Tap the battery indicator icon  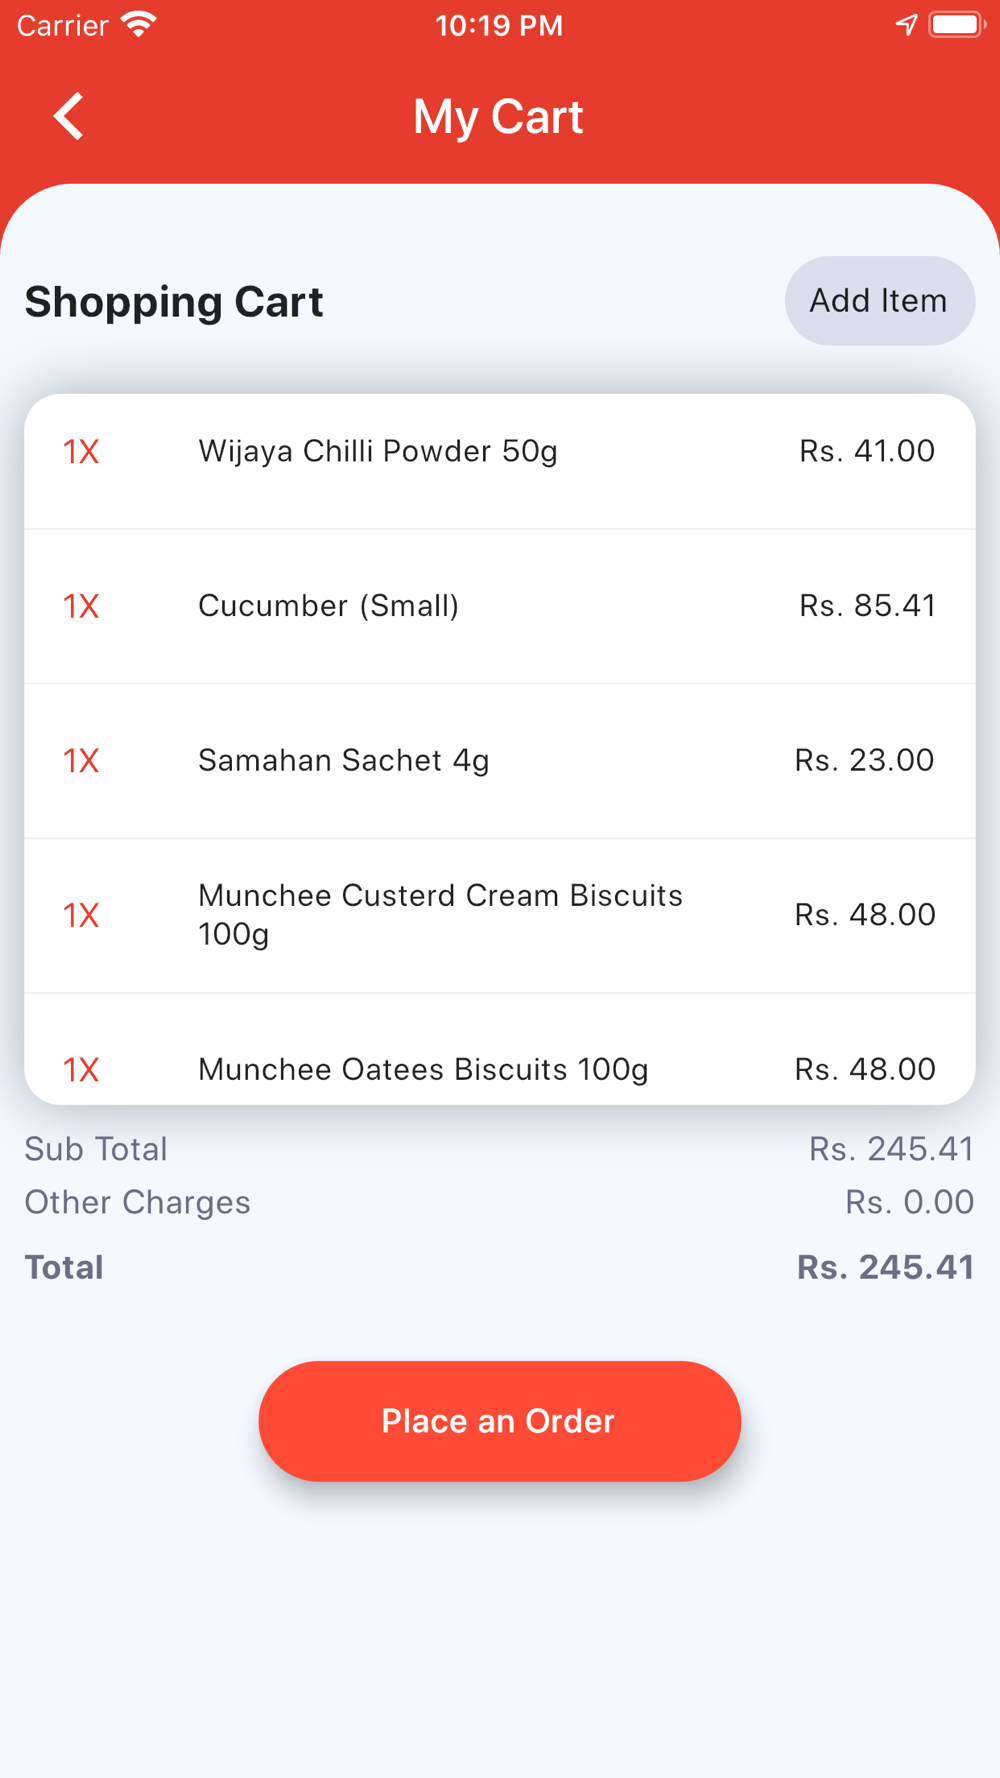point(957,25)
